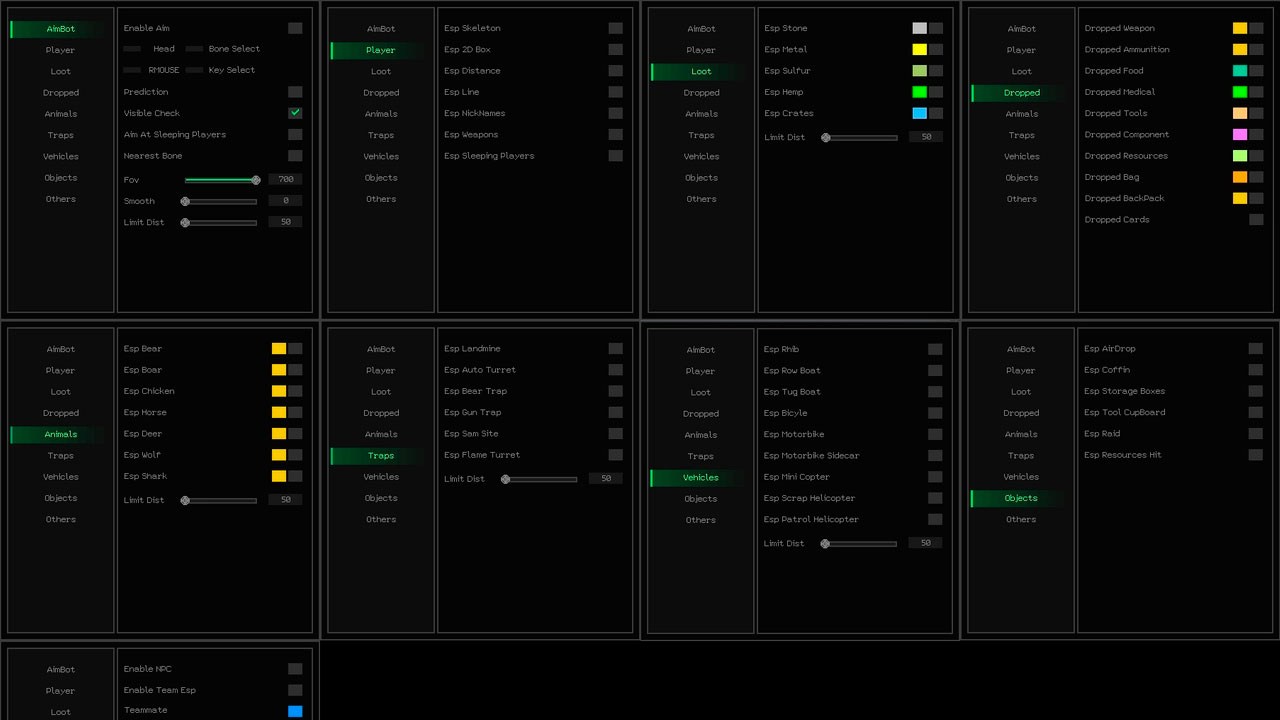Open the Esp Bear color swatch
Viewport: 1280px width, 720px height.
click(279, 349)
